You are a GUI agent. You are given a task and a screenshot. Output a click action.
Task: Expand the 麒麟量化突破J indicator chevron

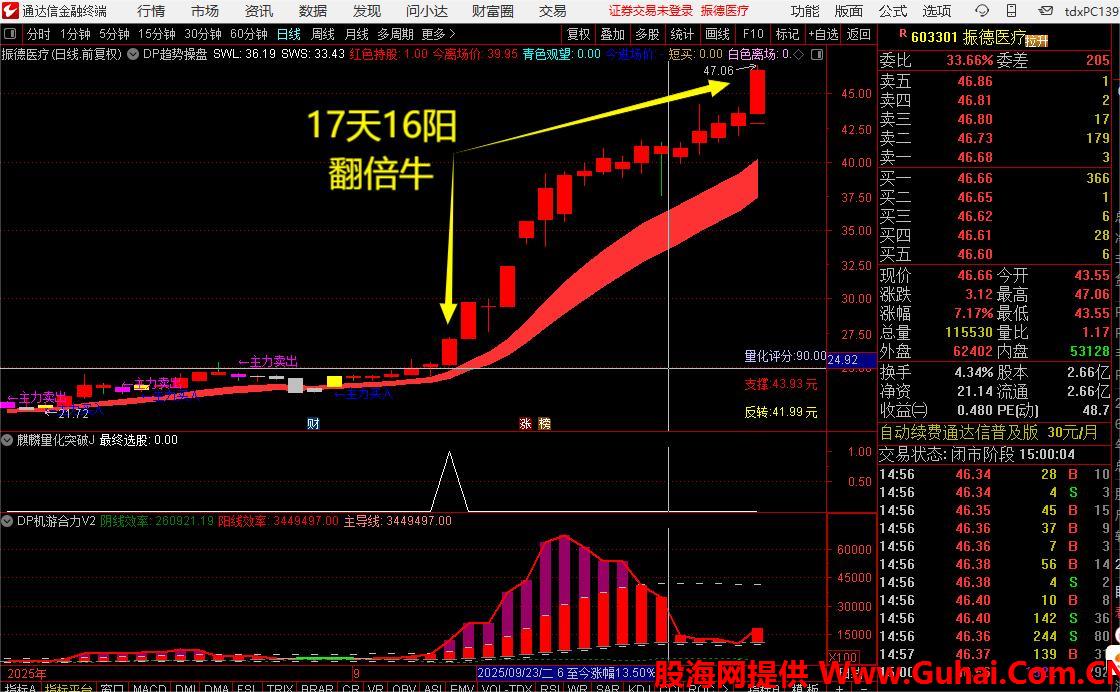(x=8, y=440)
